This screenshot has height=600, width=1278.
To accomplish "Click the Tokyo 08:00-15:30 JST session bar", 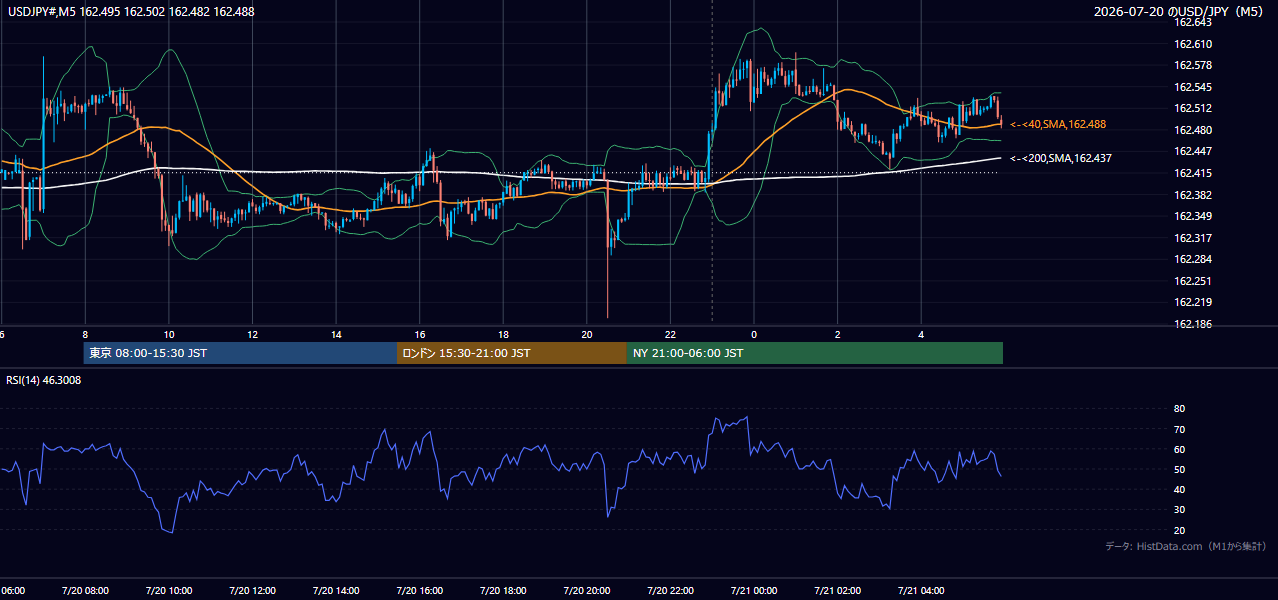I will pos(240,353).
